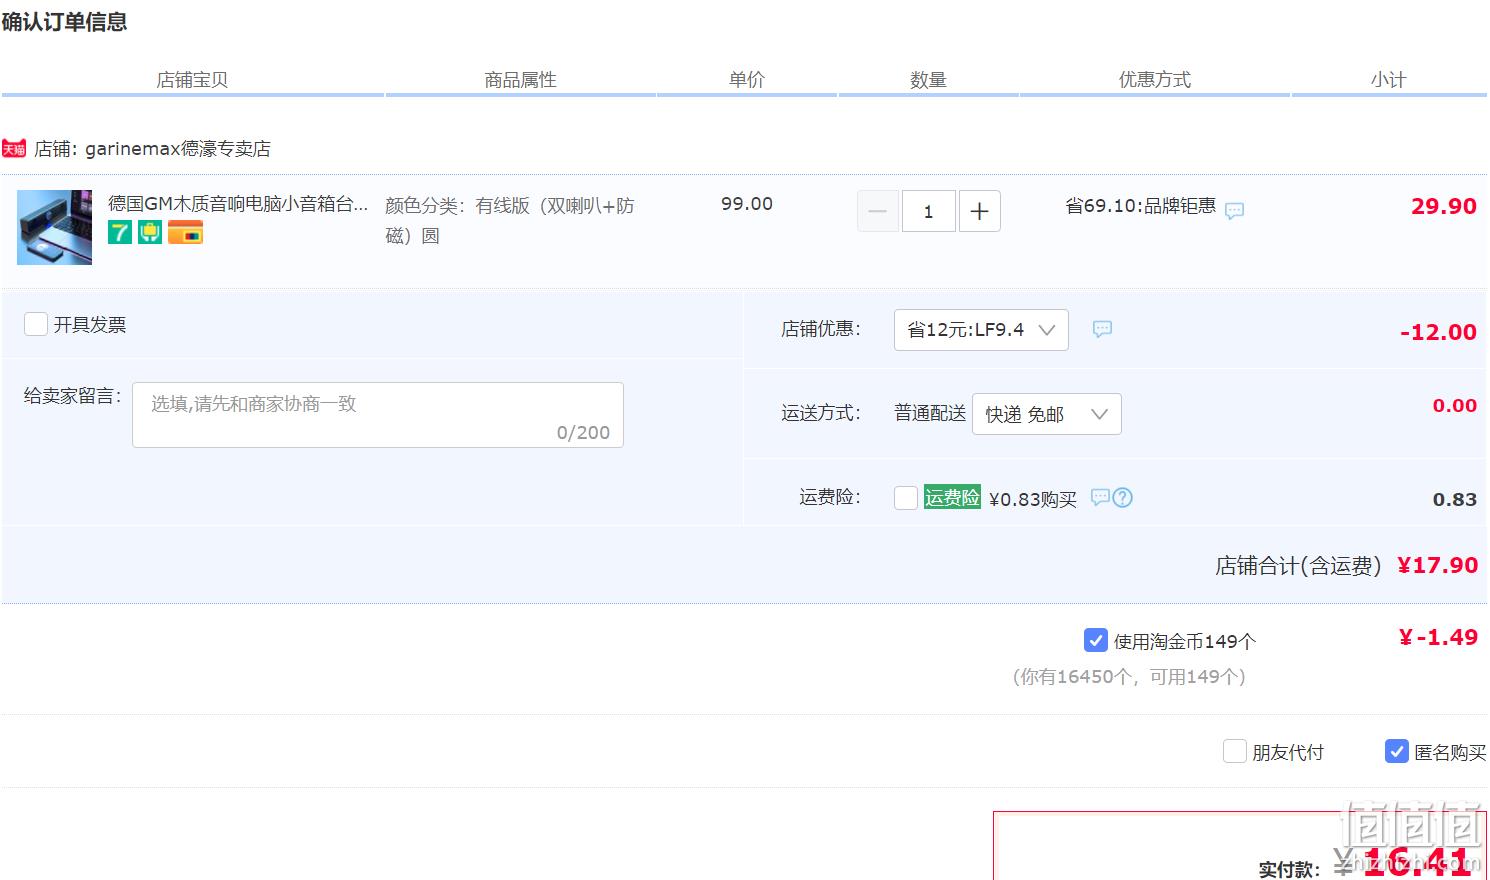1490x880 pixels.
Task: Click the 优惠方式 column header
Action: click(1154, 80)
